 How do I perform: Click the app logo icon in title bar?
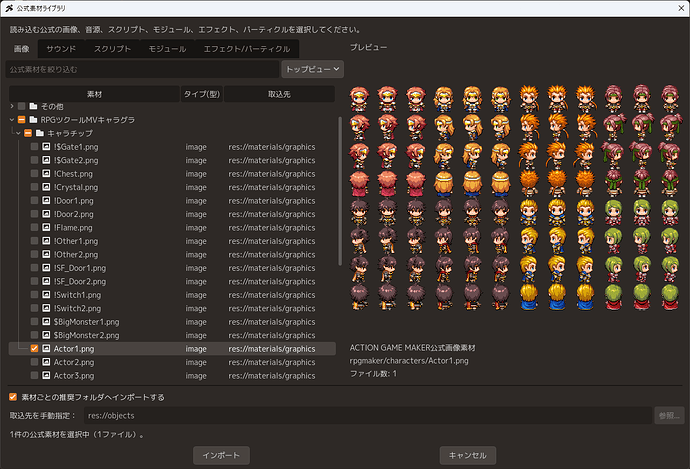[9, 8]
